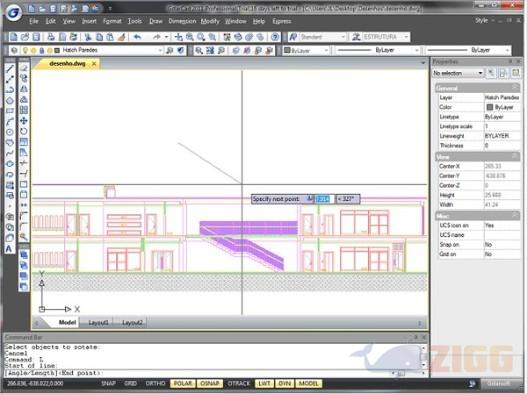Click the Print icon

(x=51, y=37)
